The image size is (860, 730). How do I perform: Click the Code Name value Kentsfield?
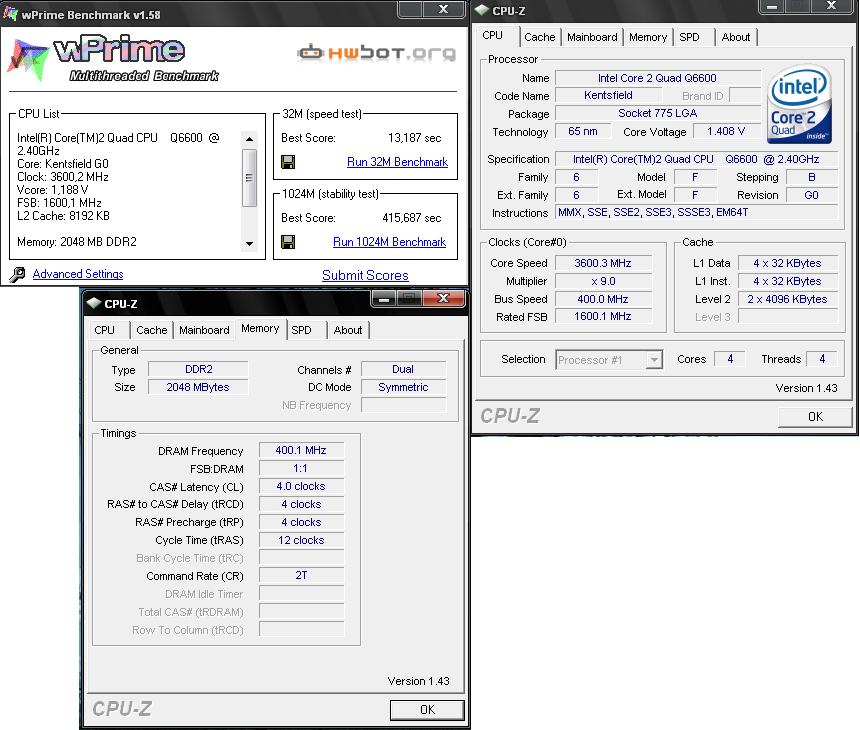tap(608, 95)
